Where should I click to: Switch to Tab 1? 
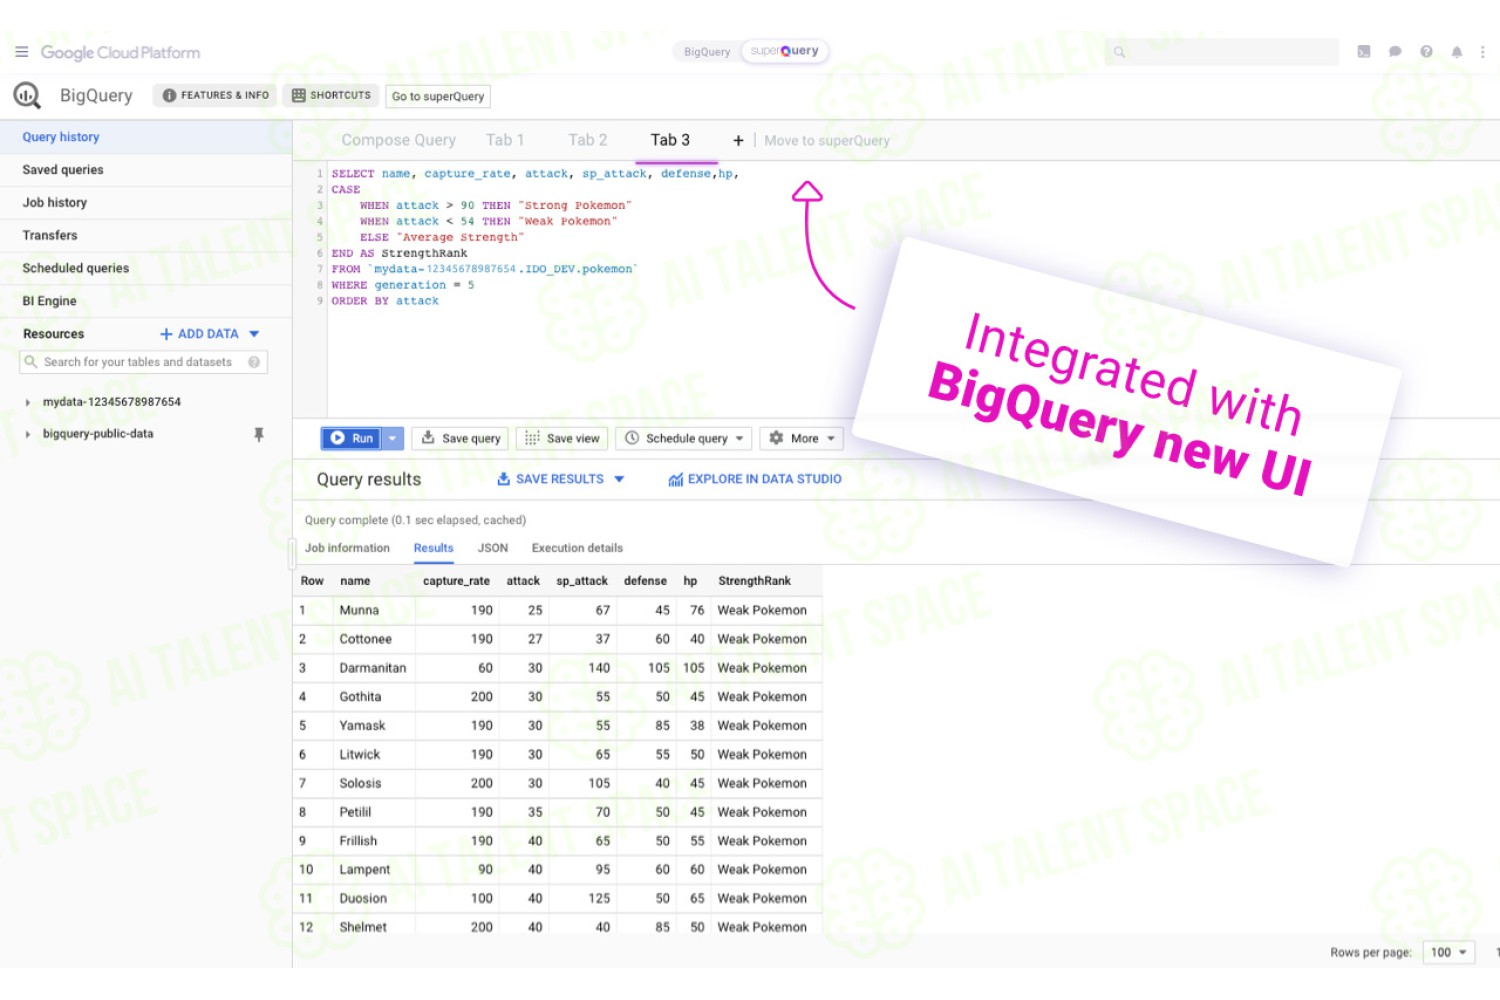tap(505, 140)
